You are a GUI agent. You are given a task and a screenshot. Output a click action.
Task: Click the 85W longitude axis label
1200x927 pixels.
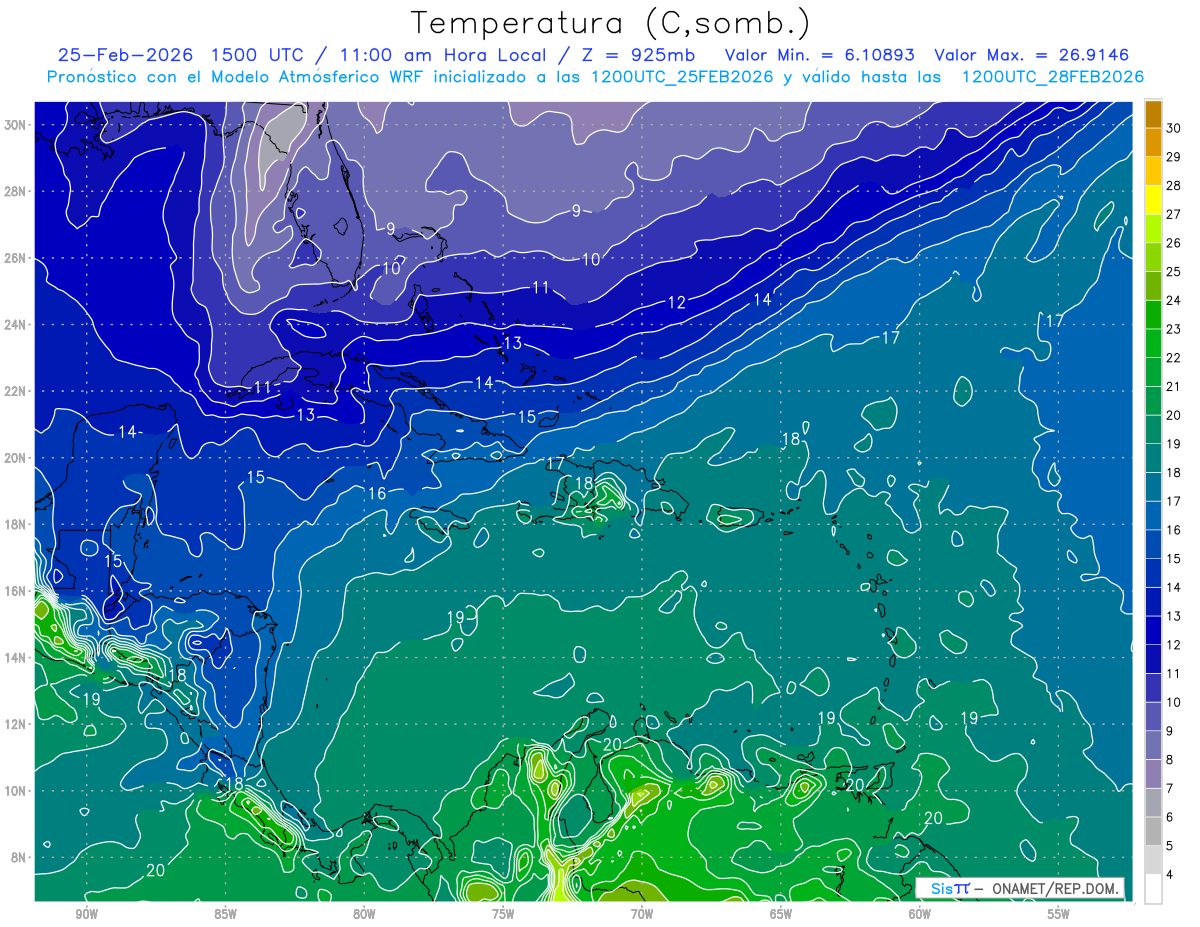click(x=225, y=914)
